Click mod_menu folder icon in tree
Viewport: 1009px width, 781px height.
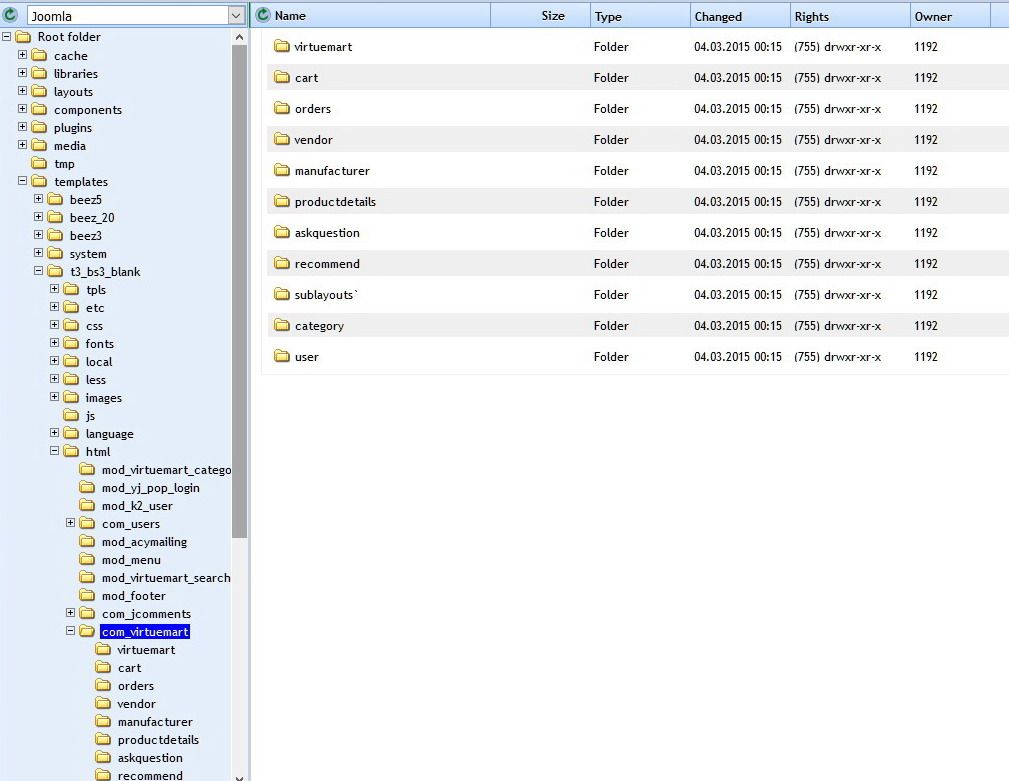pos(87,560)
